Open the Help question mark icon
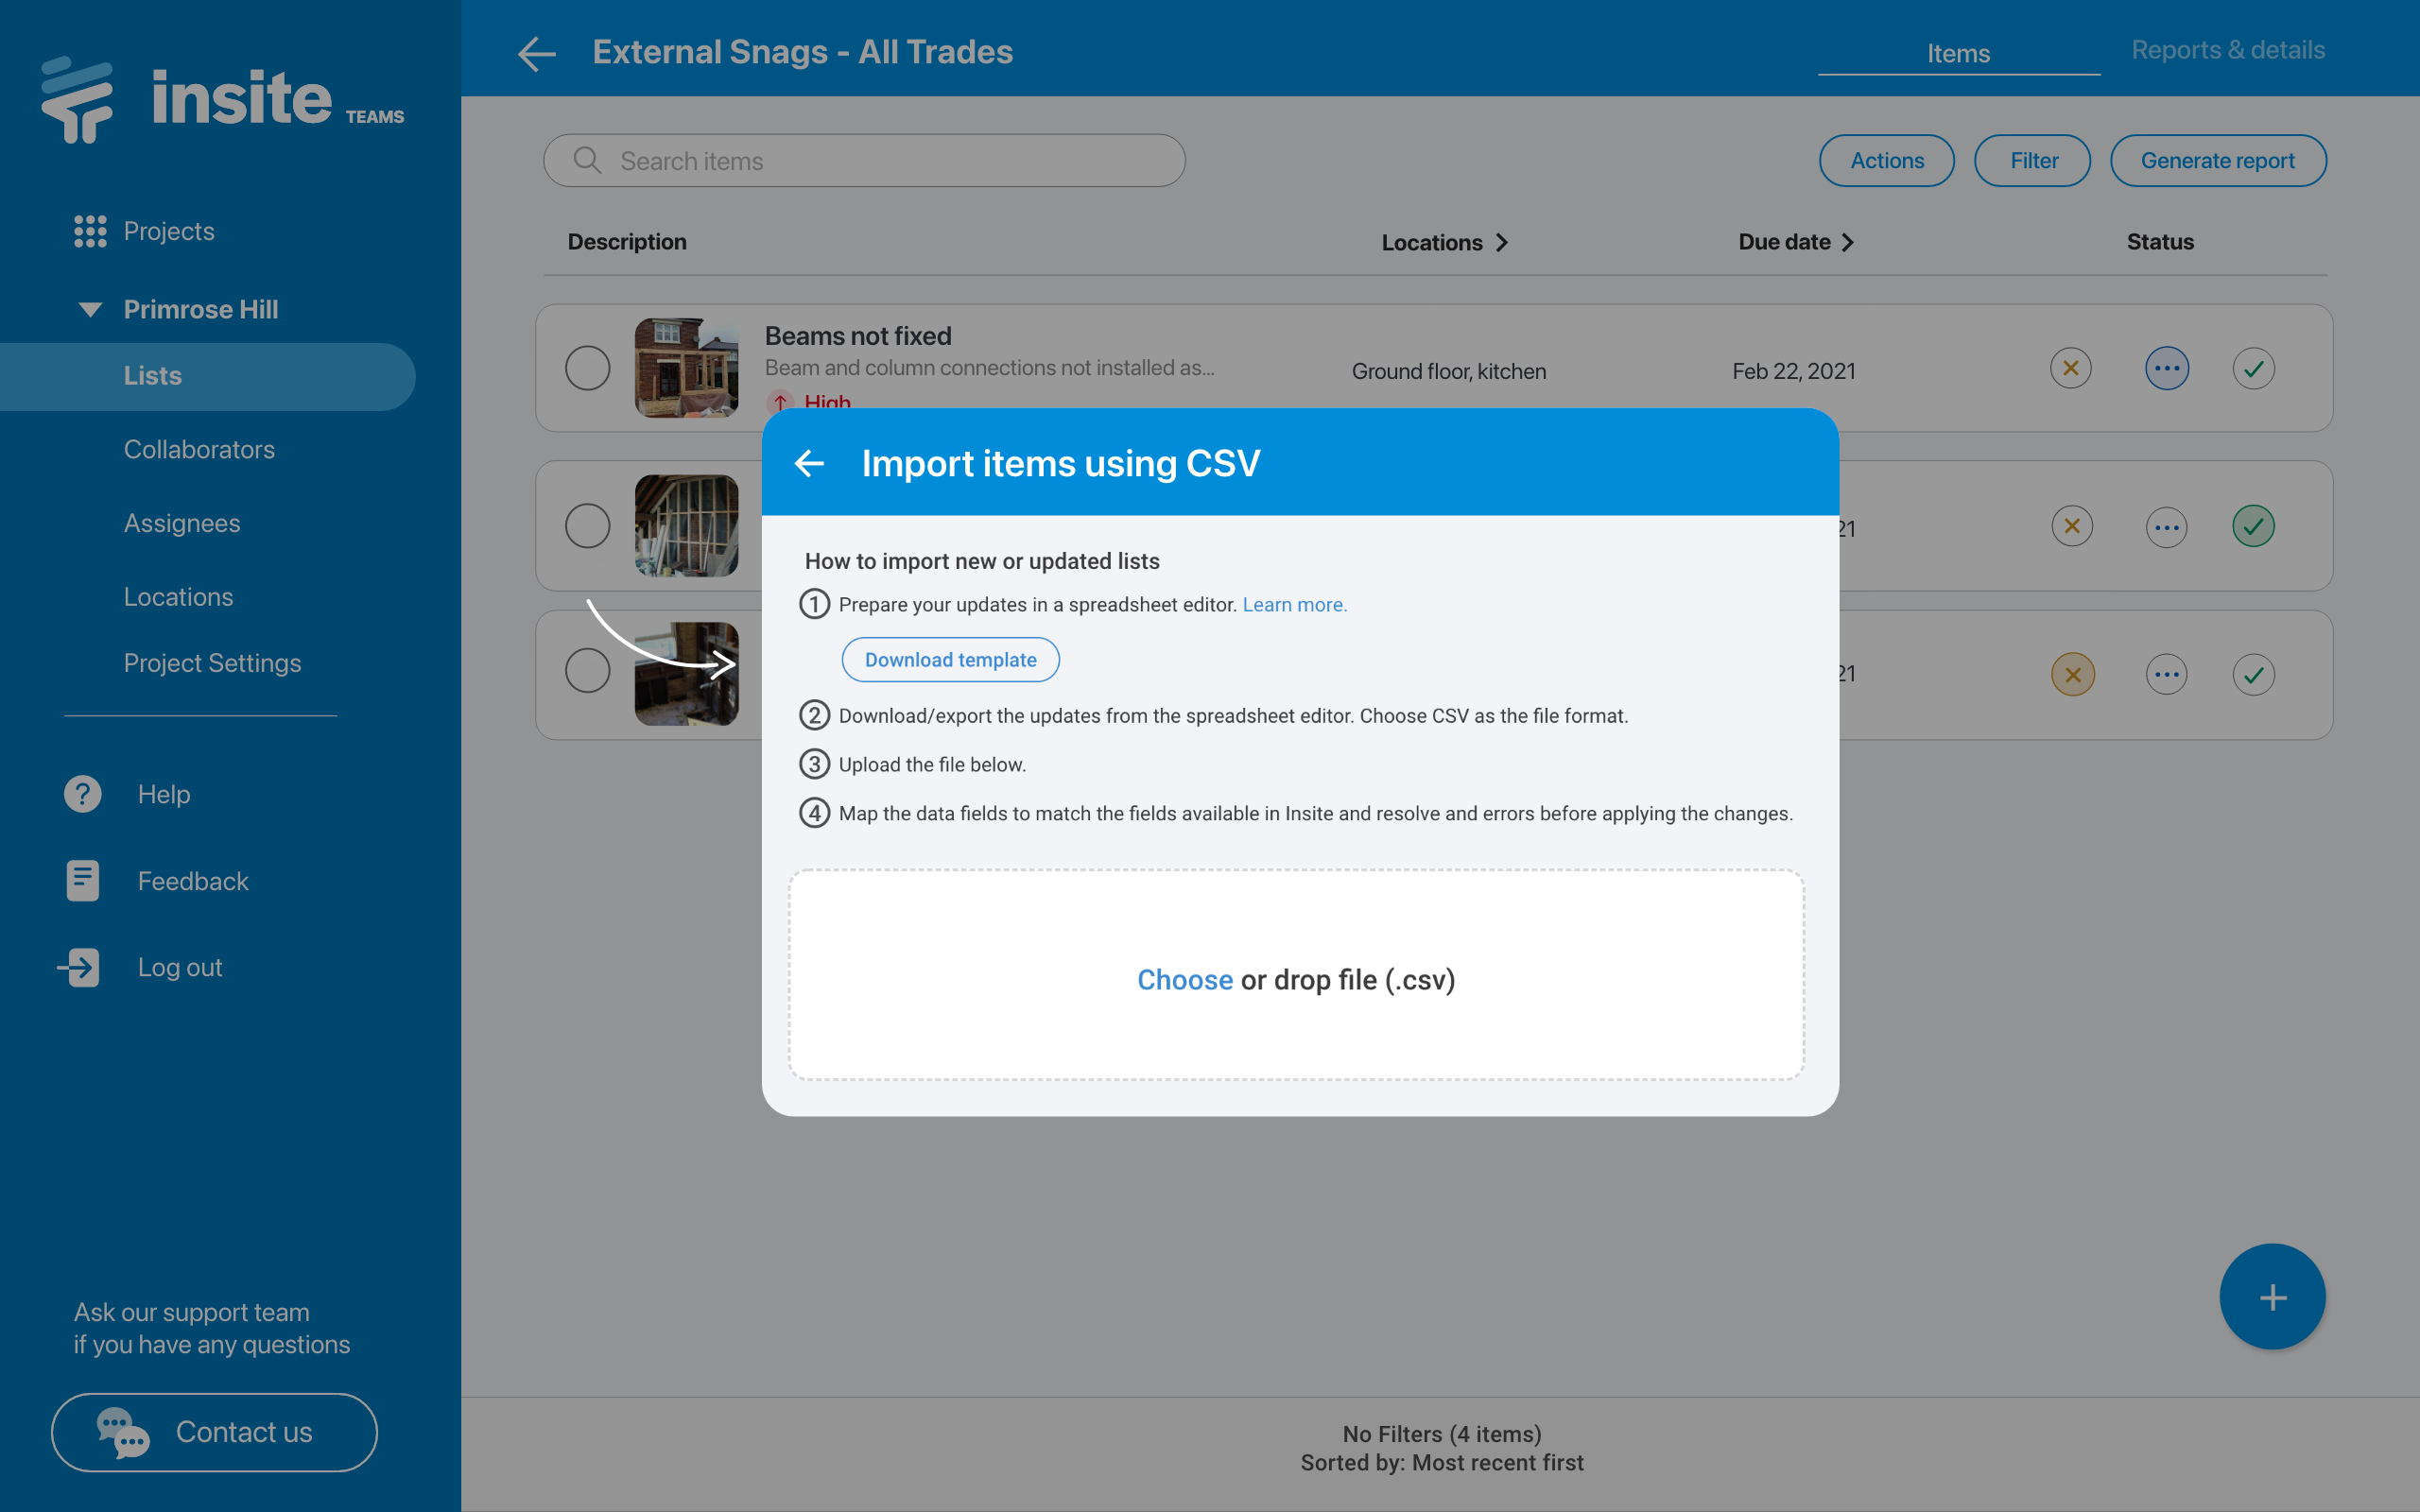Viewport: 2420px width, 1512px height. (83, 794)
